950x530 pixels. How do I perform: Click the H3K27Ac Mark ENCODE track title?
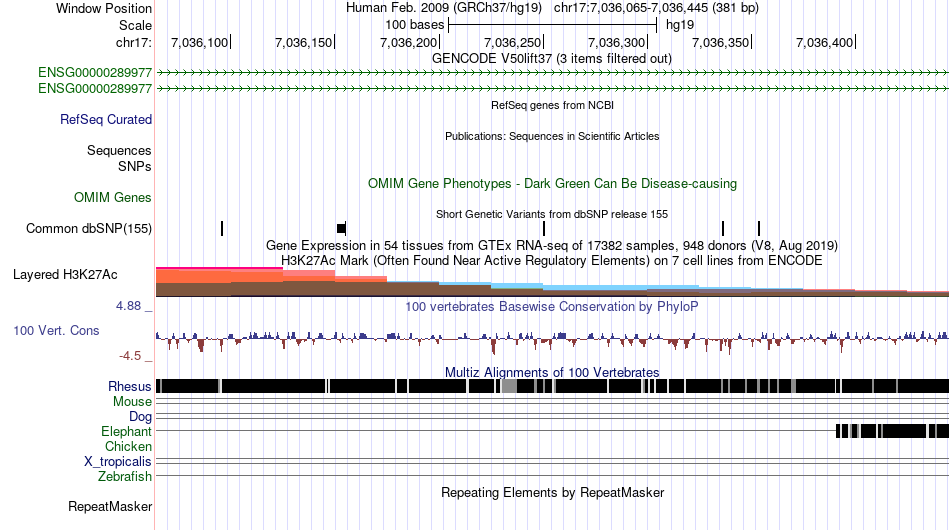click(x=552, y=260)
